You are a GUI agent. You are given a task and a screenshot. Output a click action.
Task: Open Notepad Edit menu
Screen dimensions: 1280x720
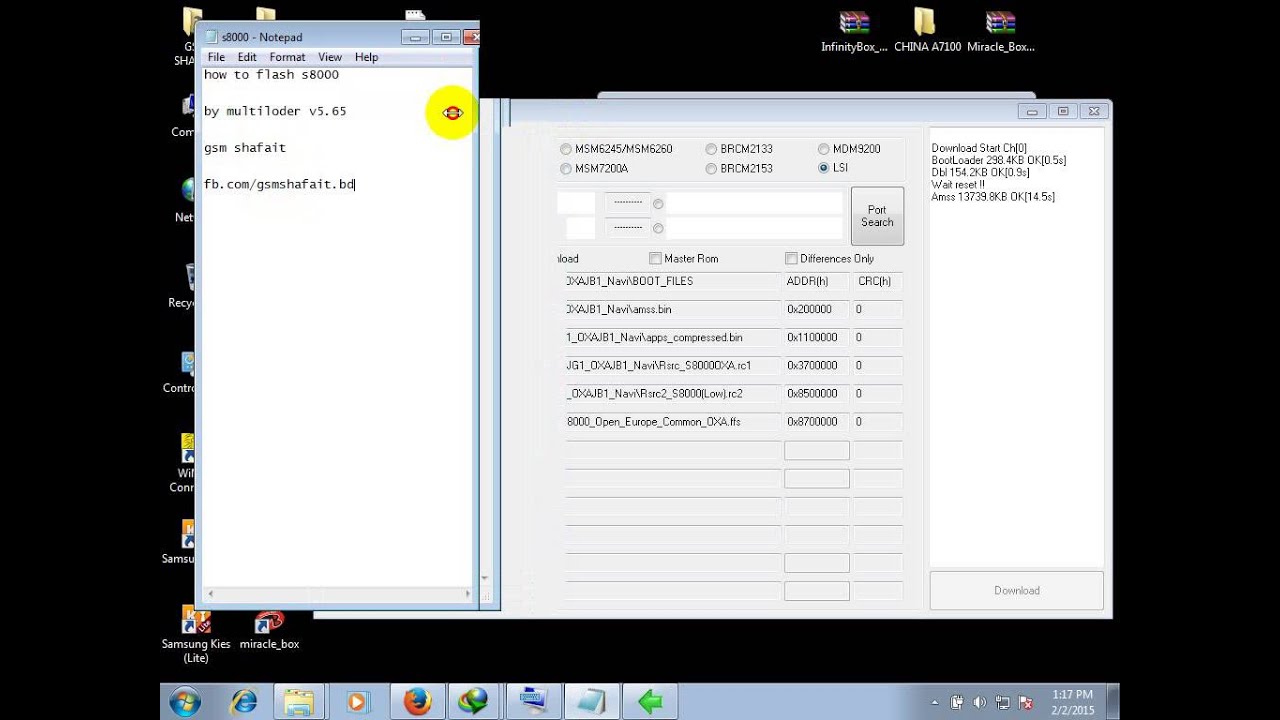coord(247,57)
